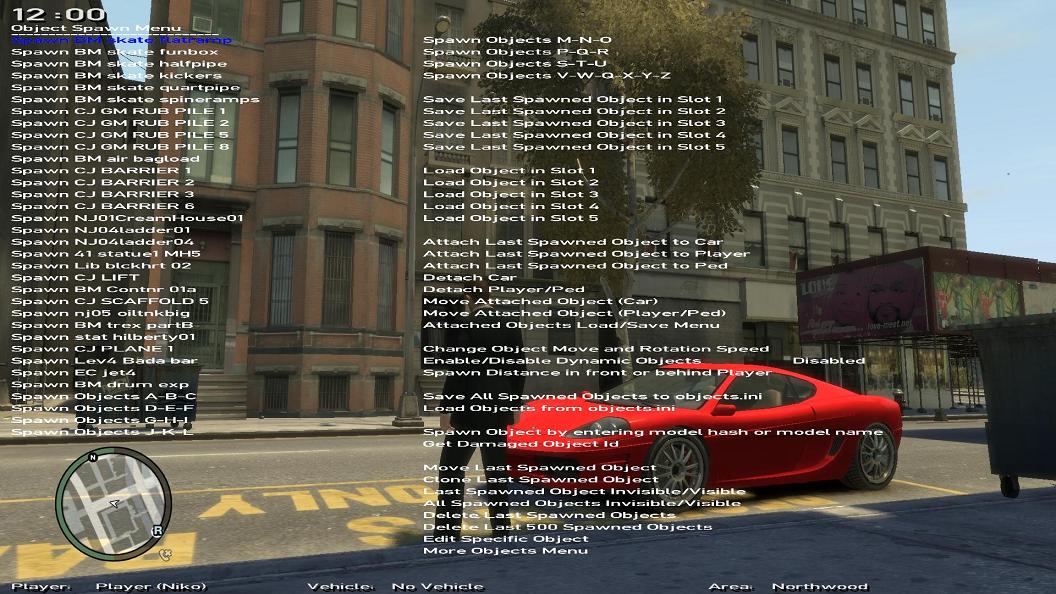Select Spawn BM skate halfpipe entry

pos(119,64)
